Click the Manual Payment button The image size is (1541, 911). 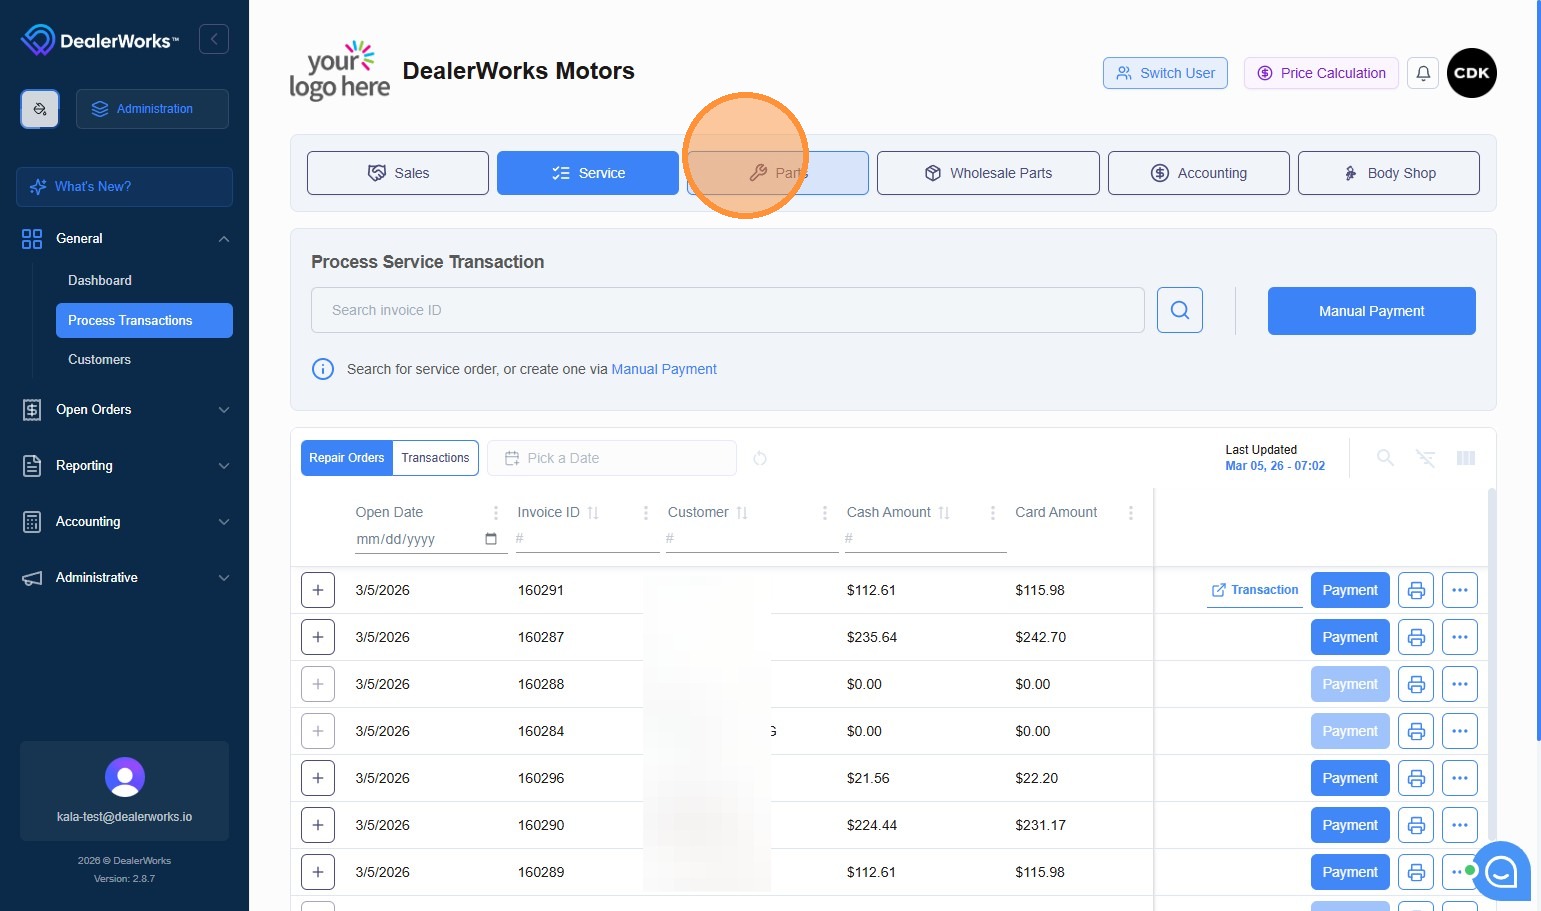[1371, 311]
